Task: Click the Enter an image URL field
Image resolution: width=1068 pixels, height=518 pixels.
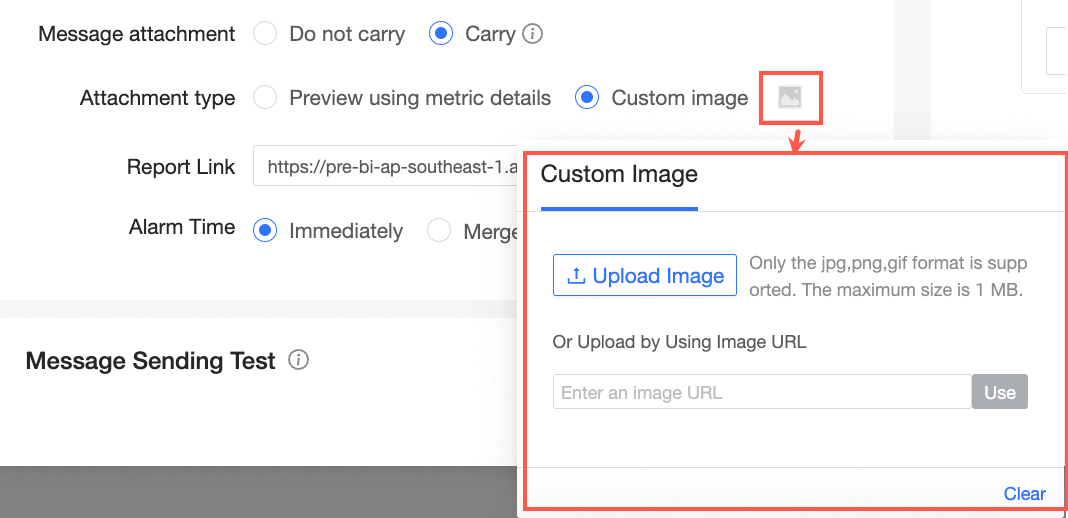Action: pos(761,392)
